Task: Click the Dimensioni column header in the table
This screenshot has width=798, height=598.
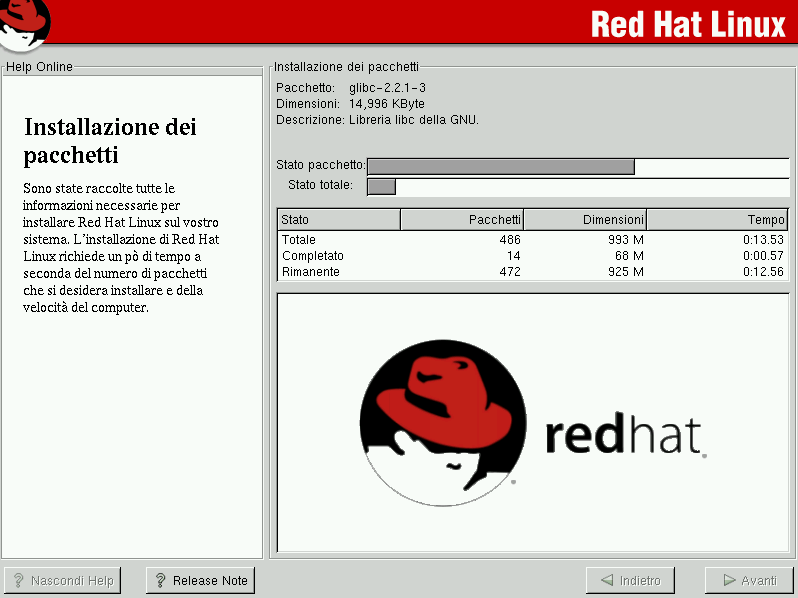Action: pyautogui.click(x=584, y=220)
